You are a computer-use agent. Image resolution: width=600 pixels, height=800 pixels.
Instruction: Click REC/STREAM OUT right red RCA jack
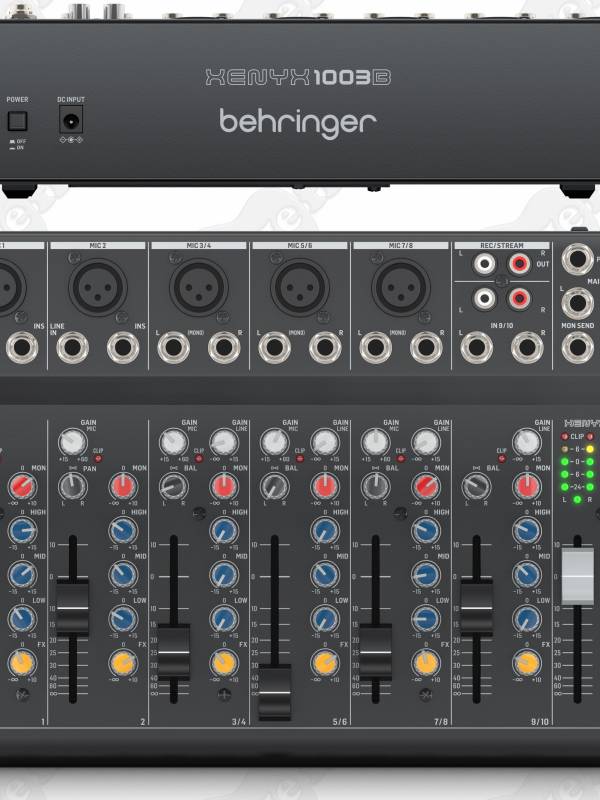pos(519,264)
